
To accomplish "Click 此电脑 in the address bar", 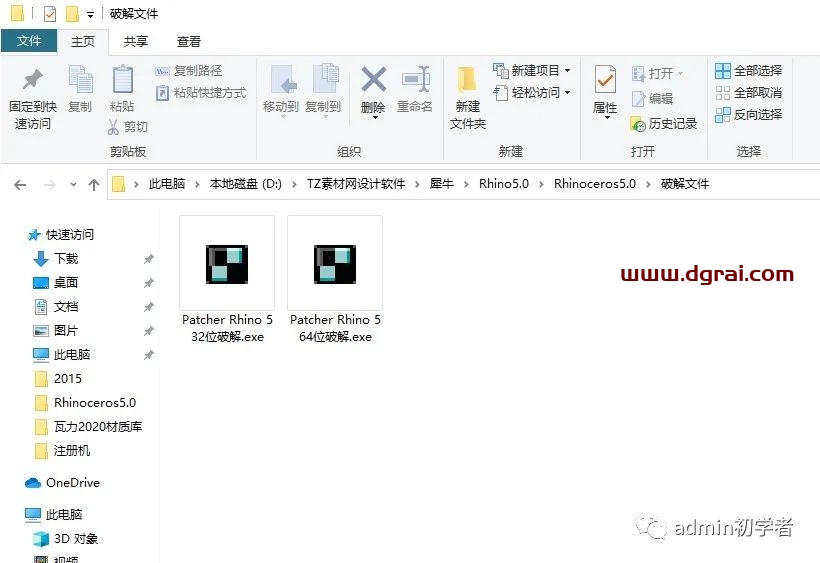I will pos(167,184).
